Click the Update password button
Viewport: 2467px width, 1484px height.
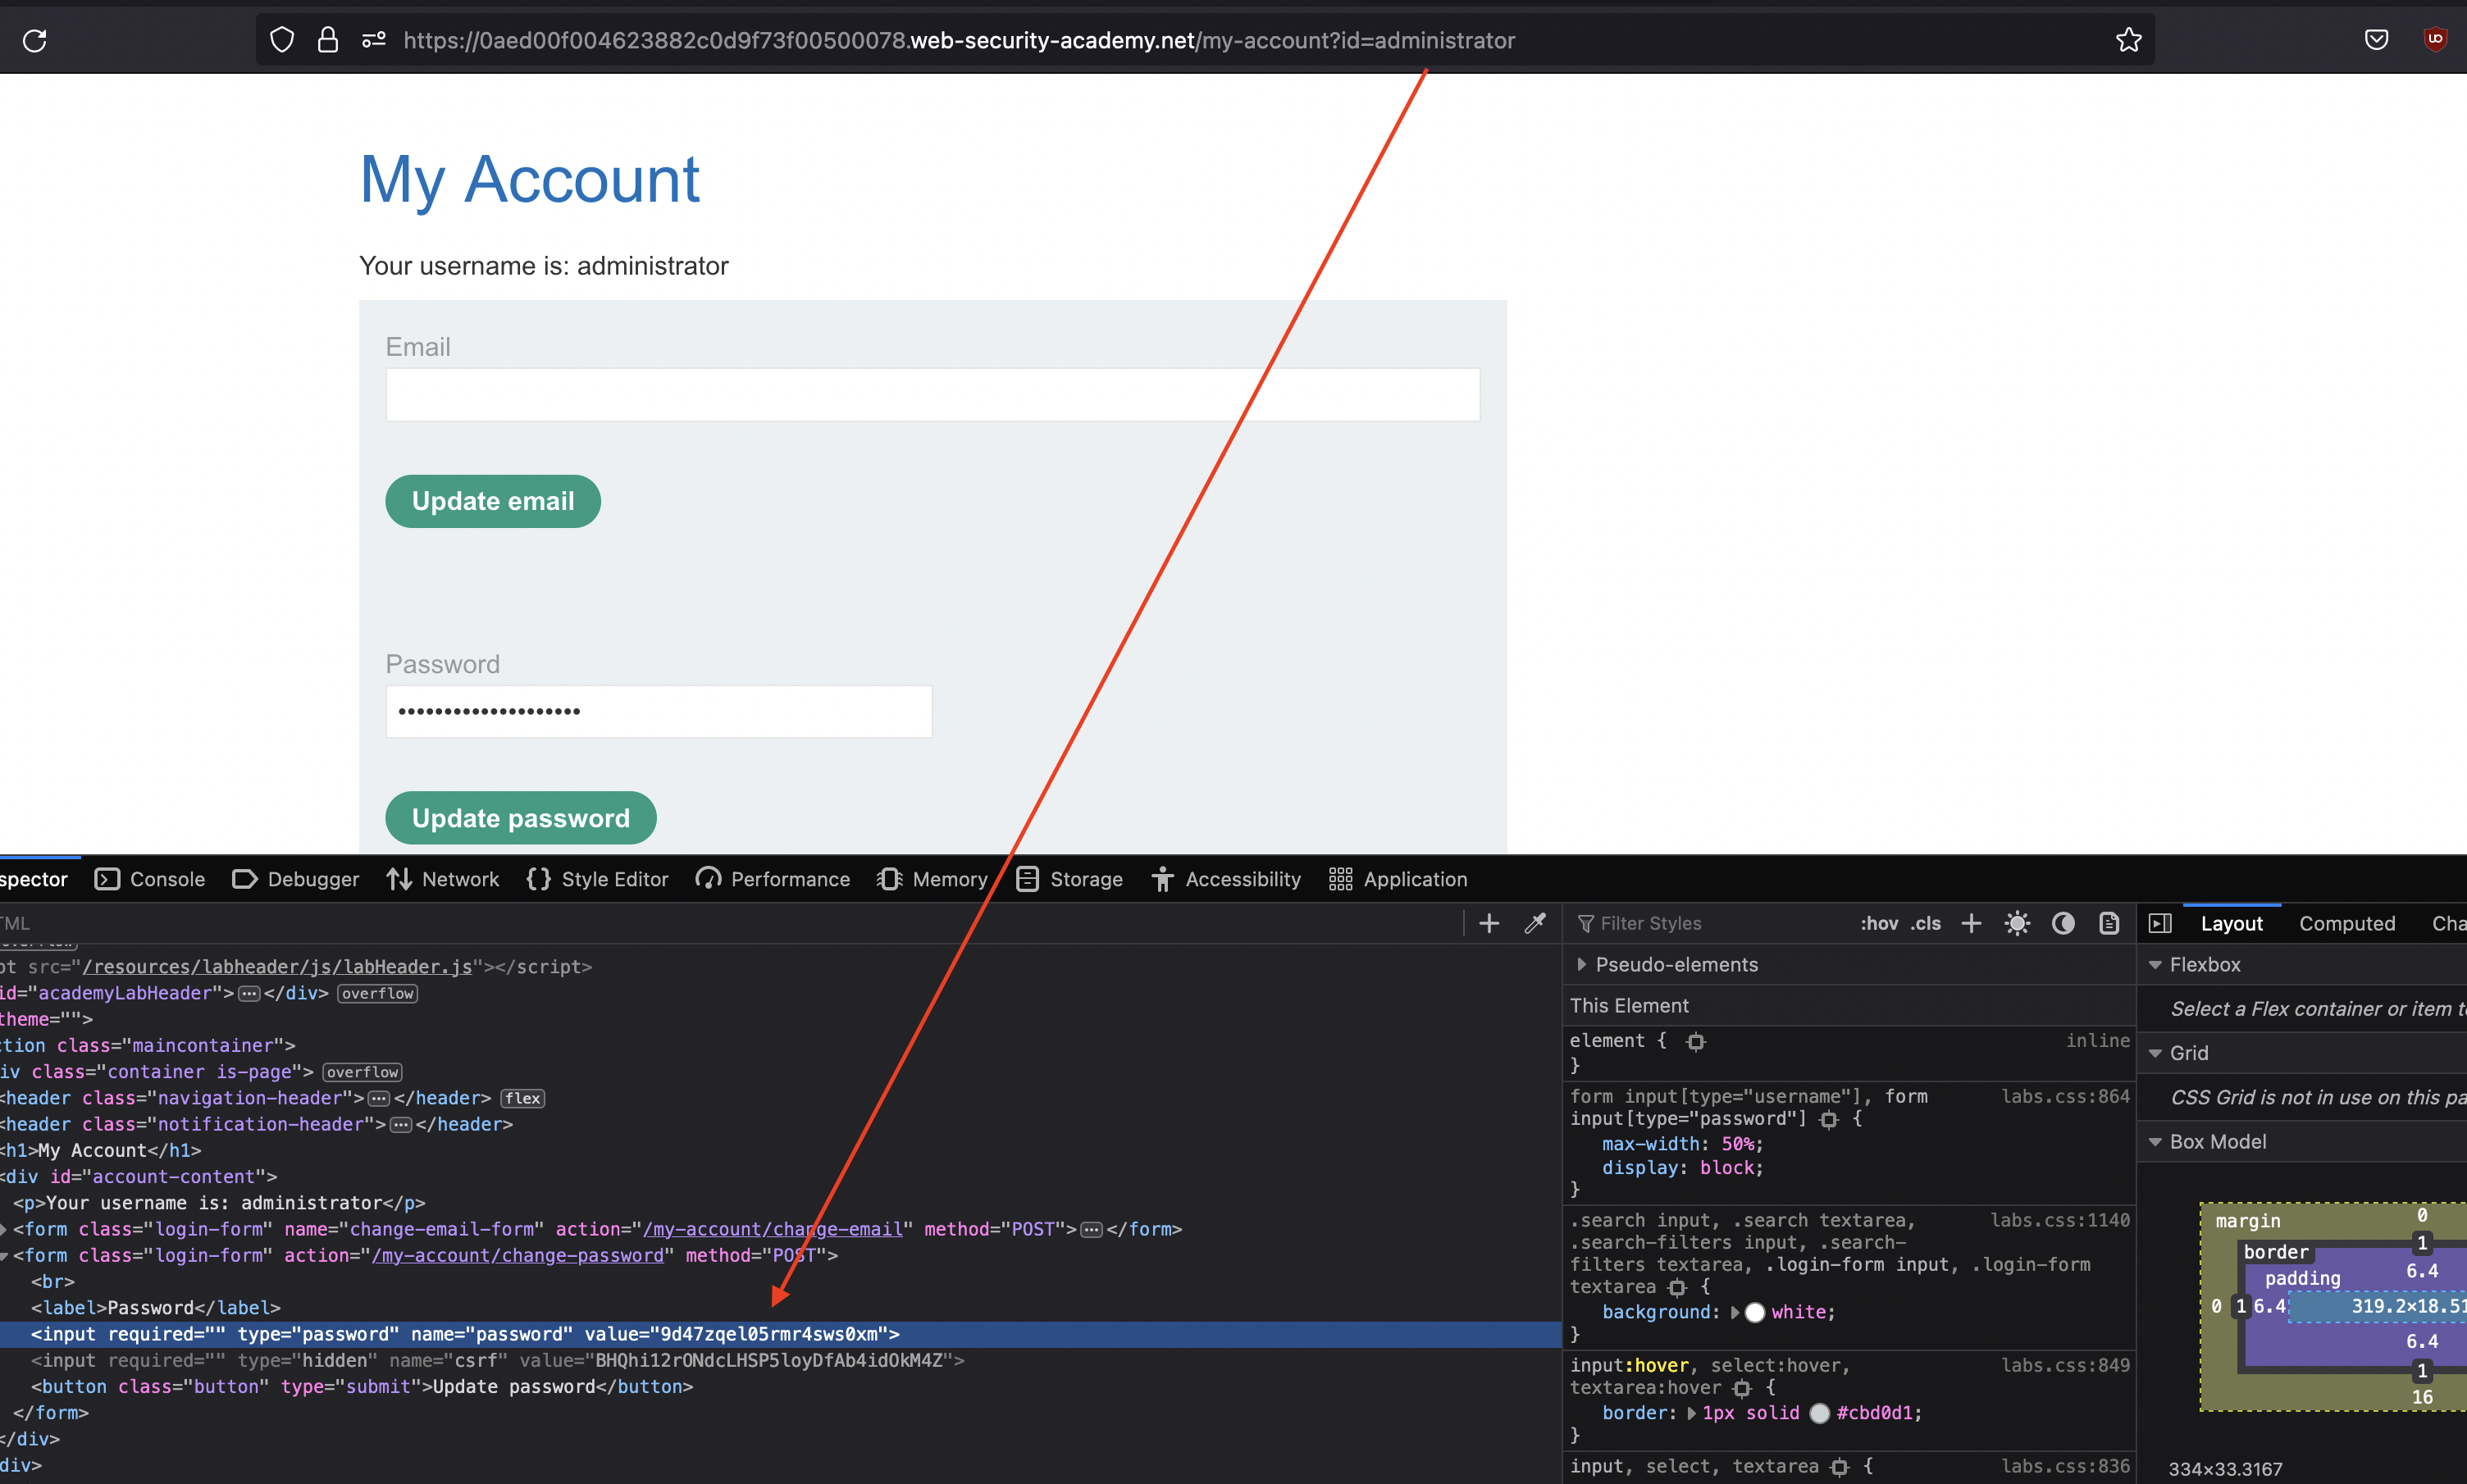520,818
